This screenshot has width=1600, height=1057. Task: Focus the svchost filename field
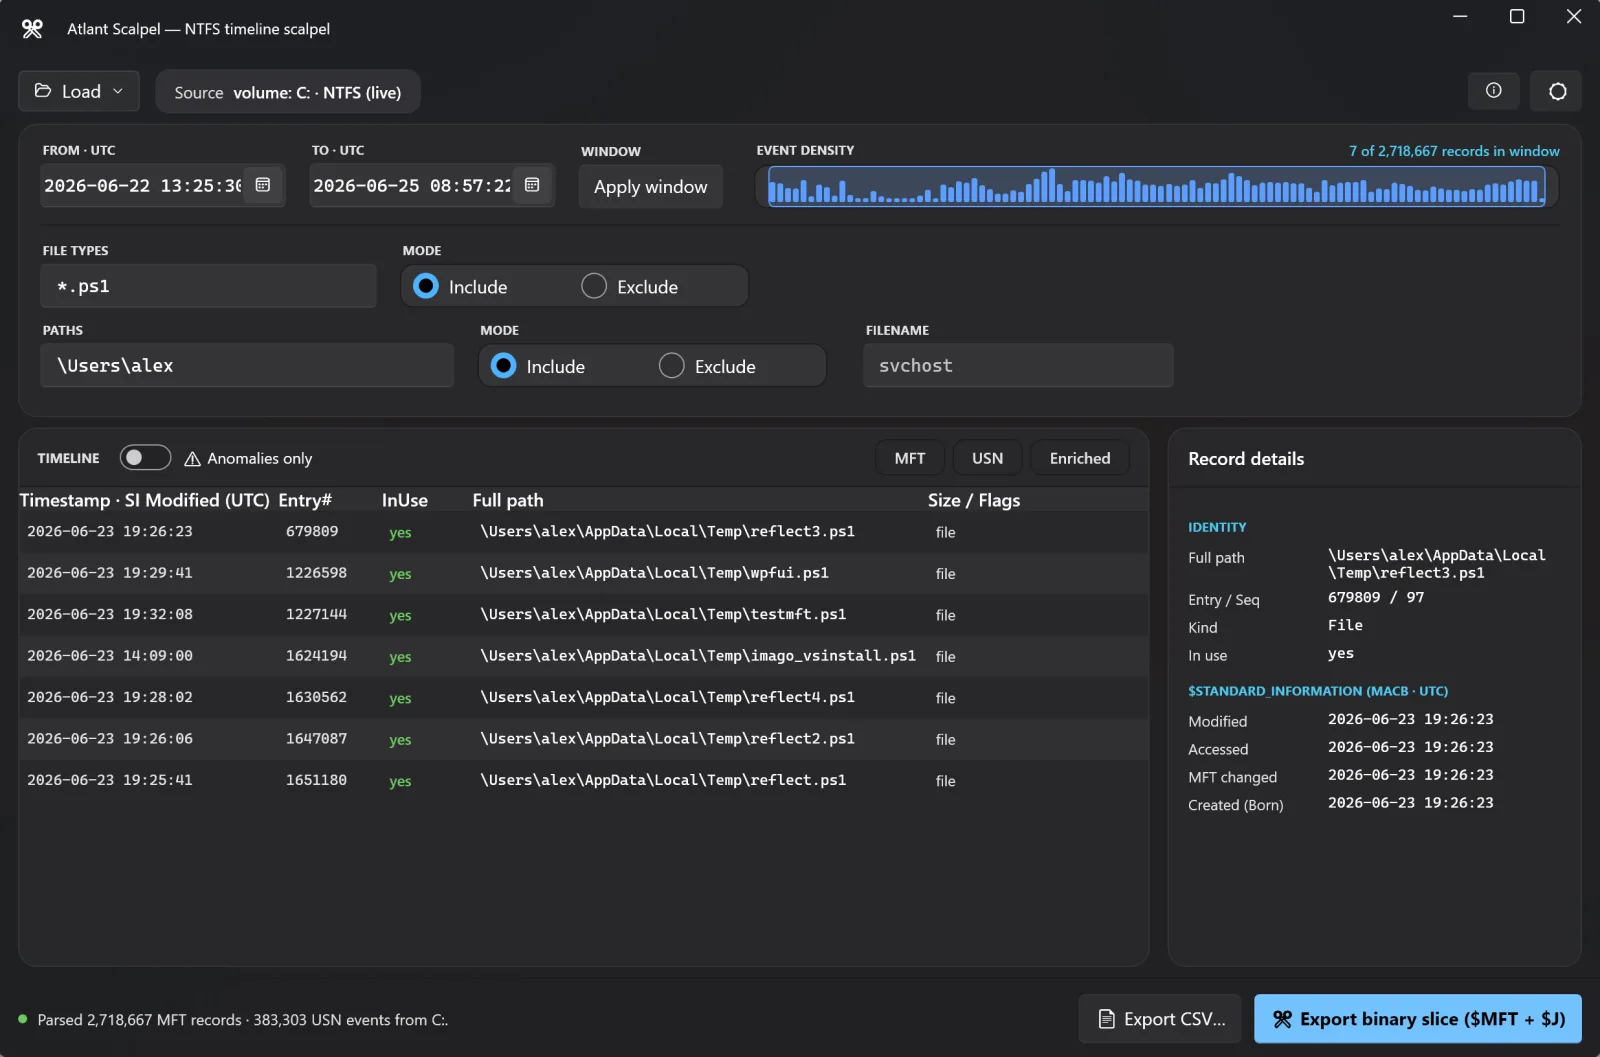tap(1018, 366)
